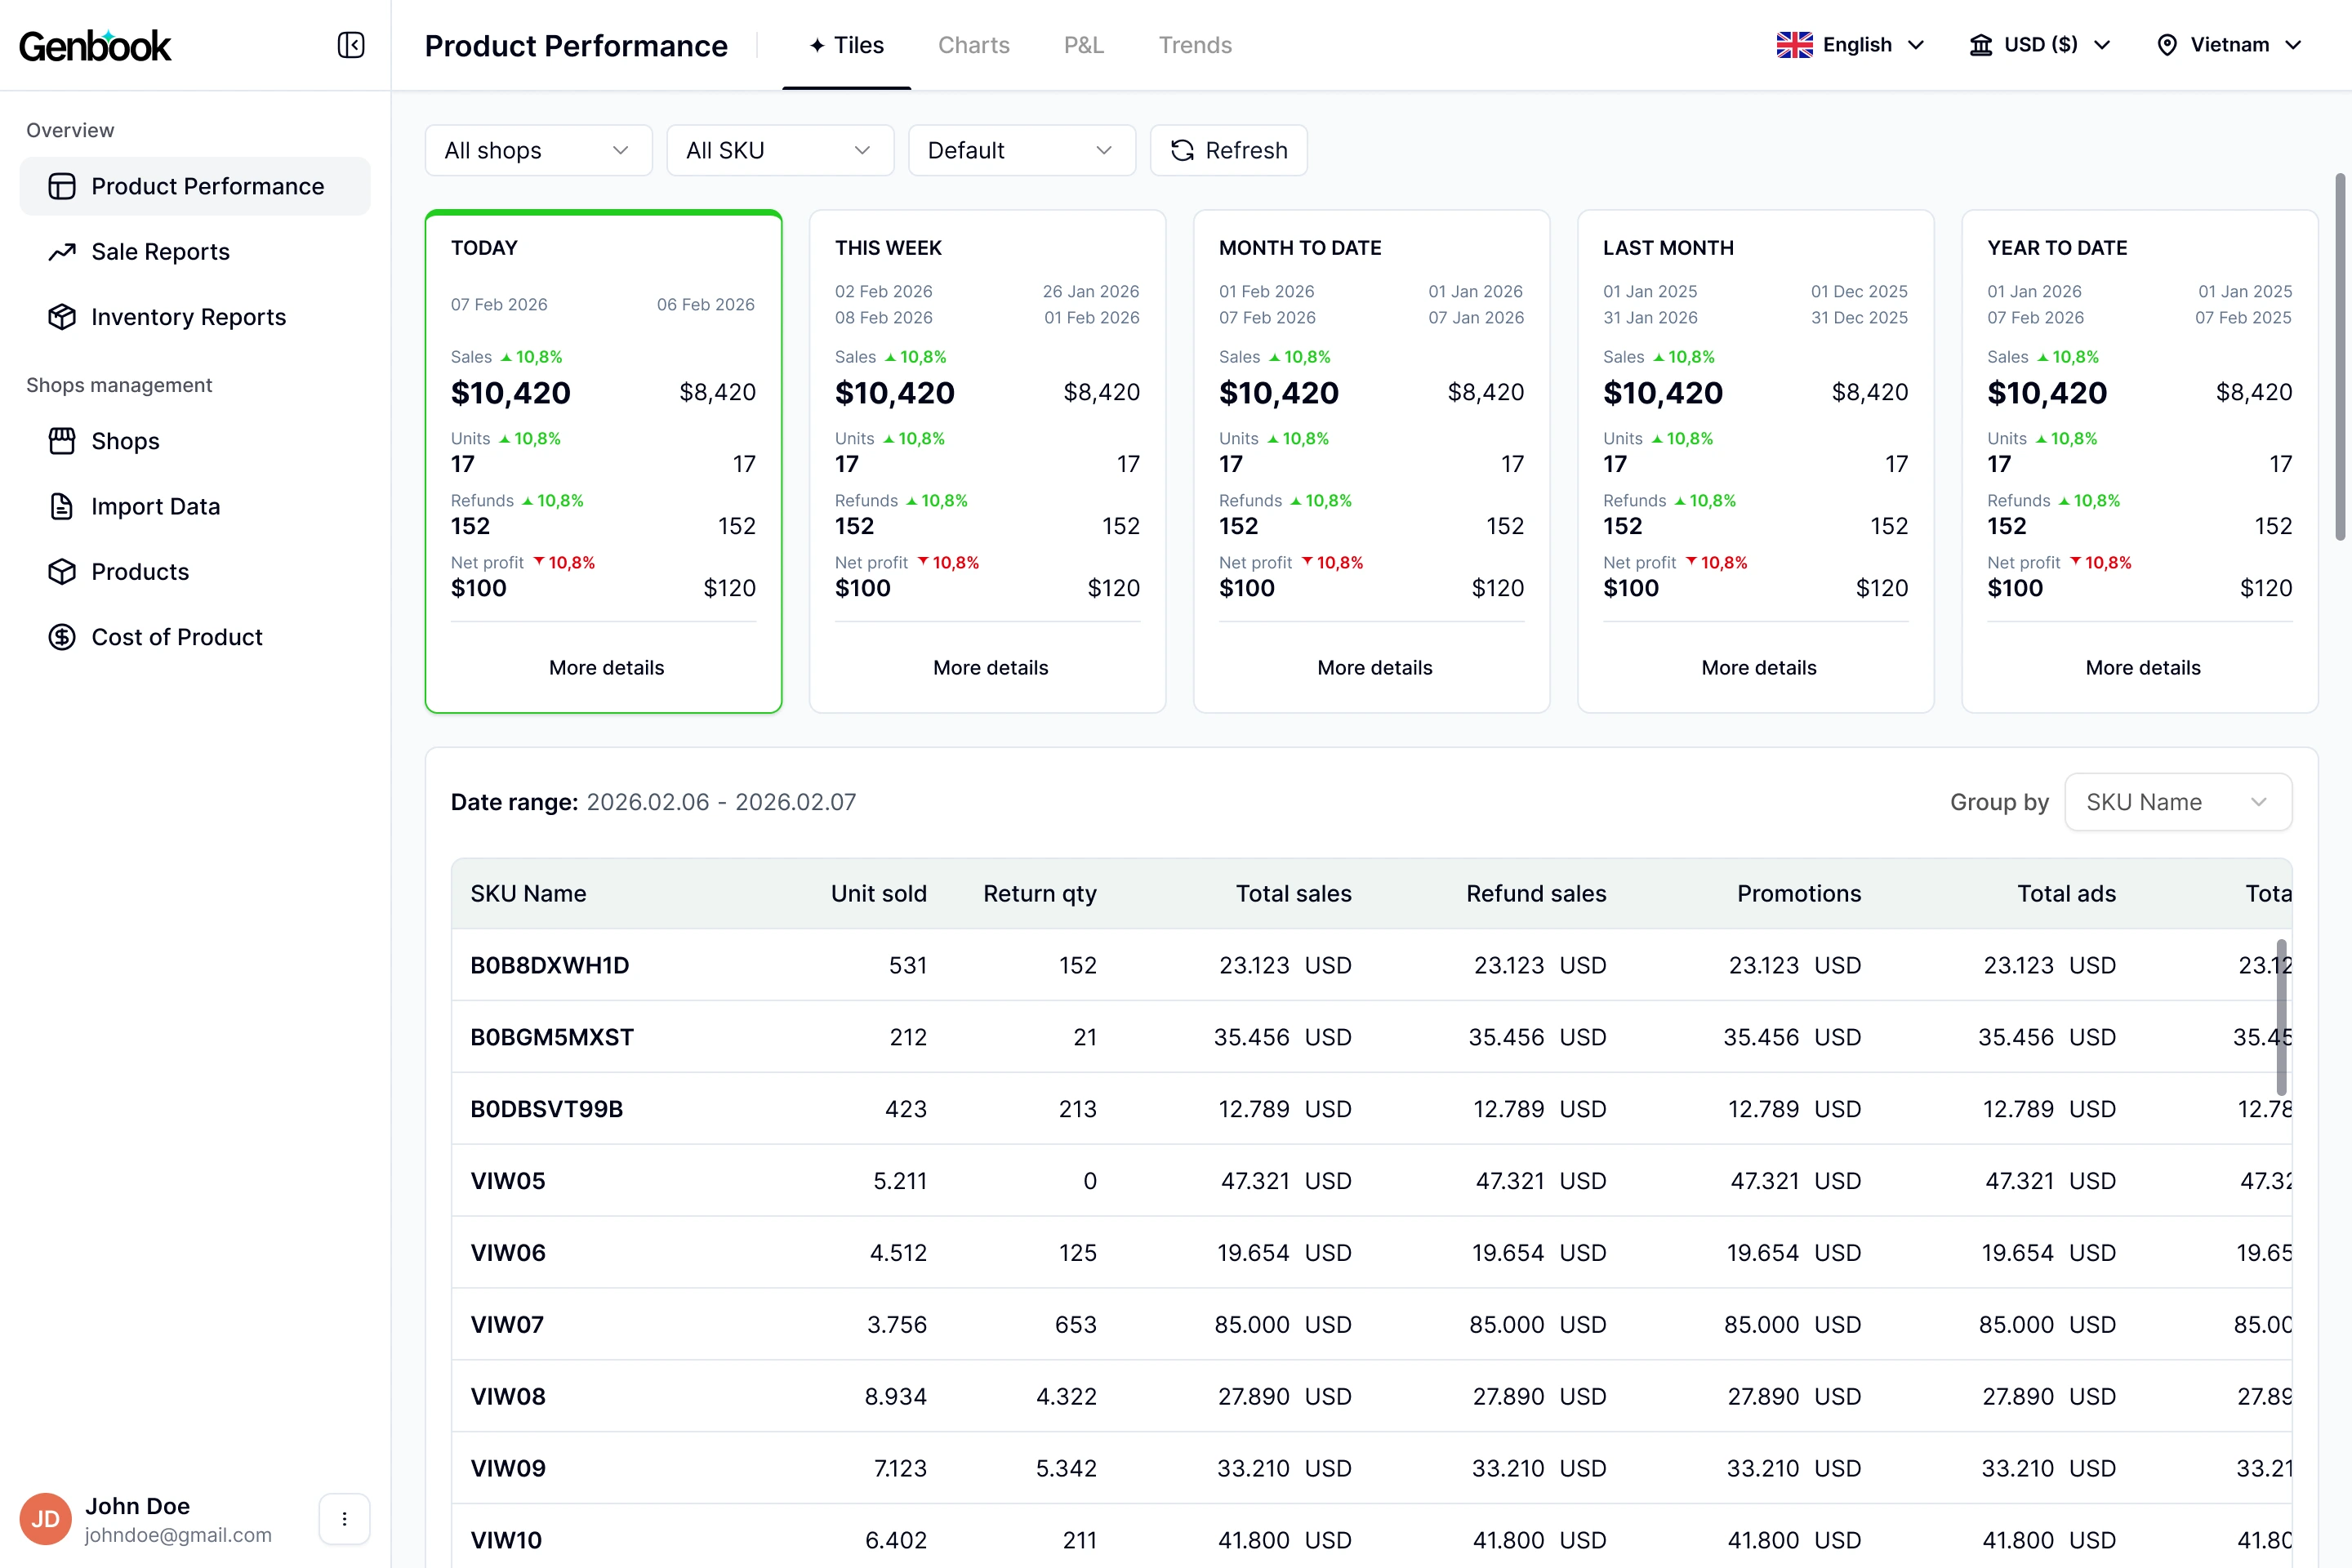Screen dimensions: 2352x1568
Task: Click the Inventory Reports box icon
Action: tap(62, 317)
